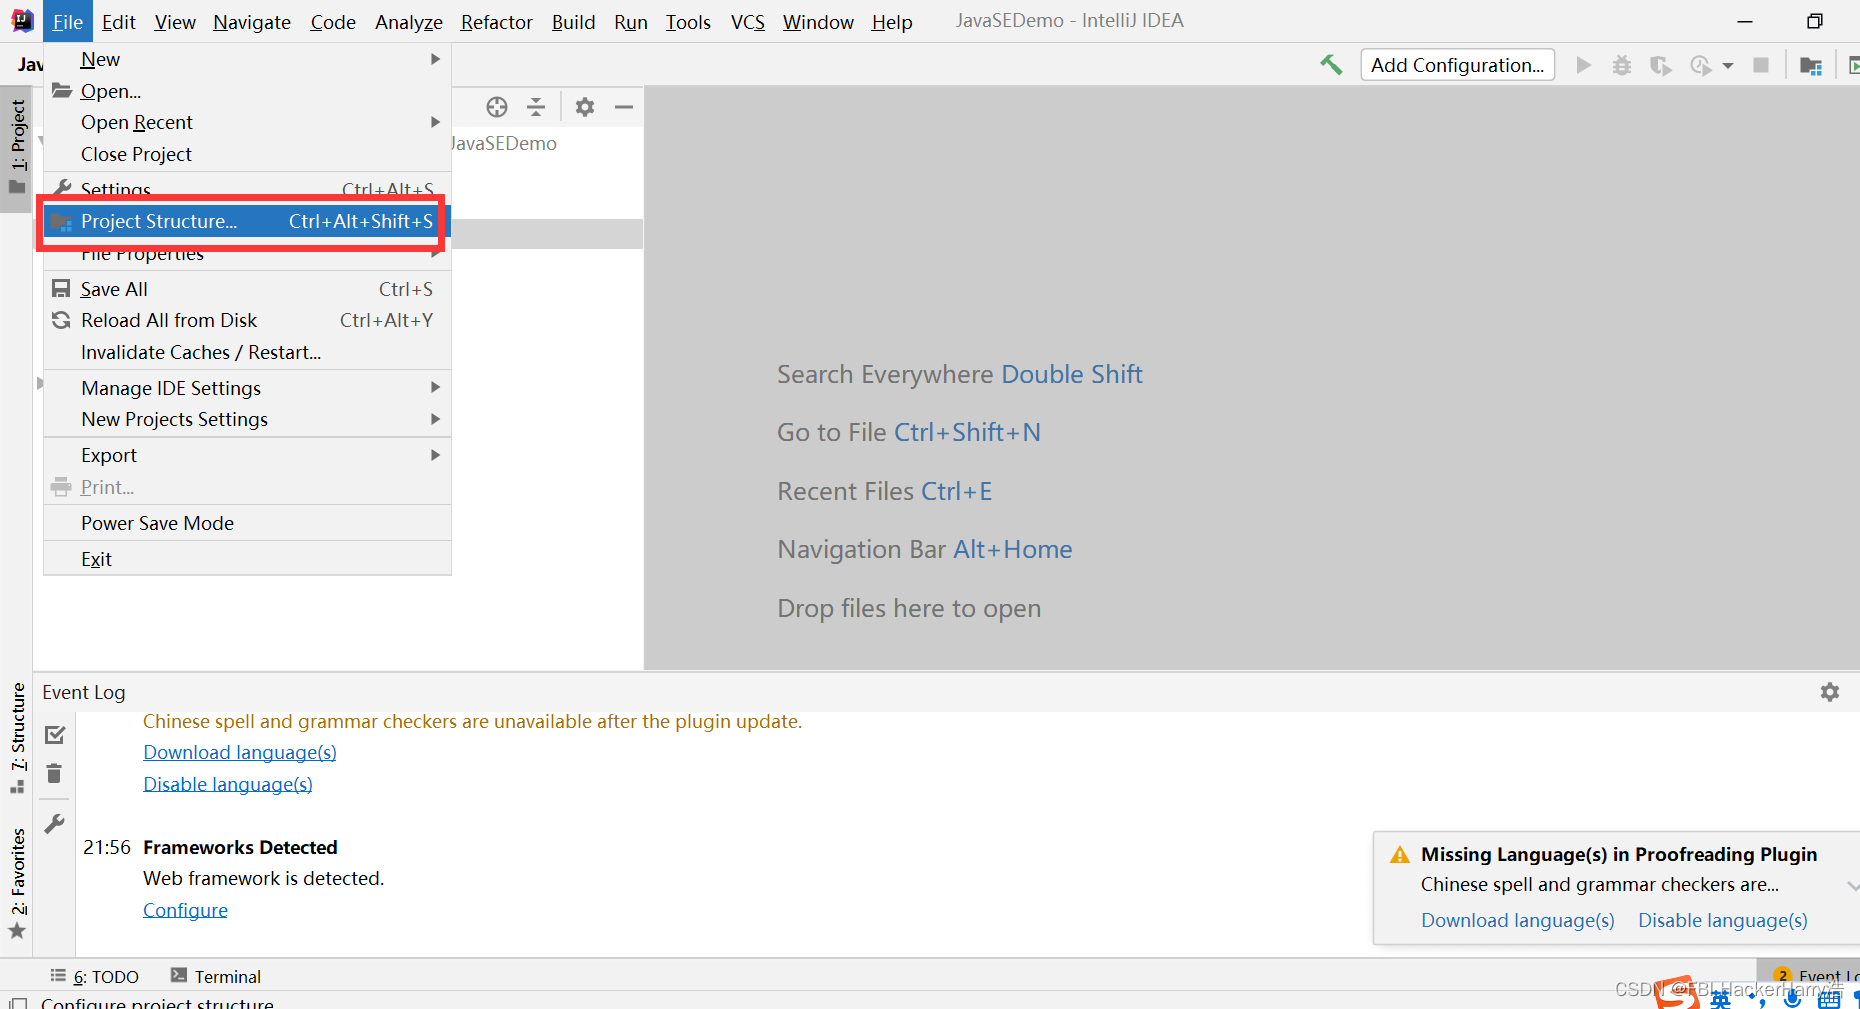Click the JavaSEDemo project tree item
1860x1009 pixels.
pyautogui.click(x=504, y=143)
